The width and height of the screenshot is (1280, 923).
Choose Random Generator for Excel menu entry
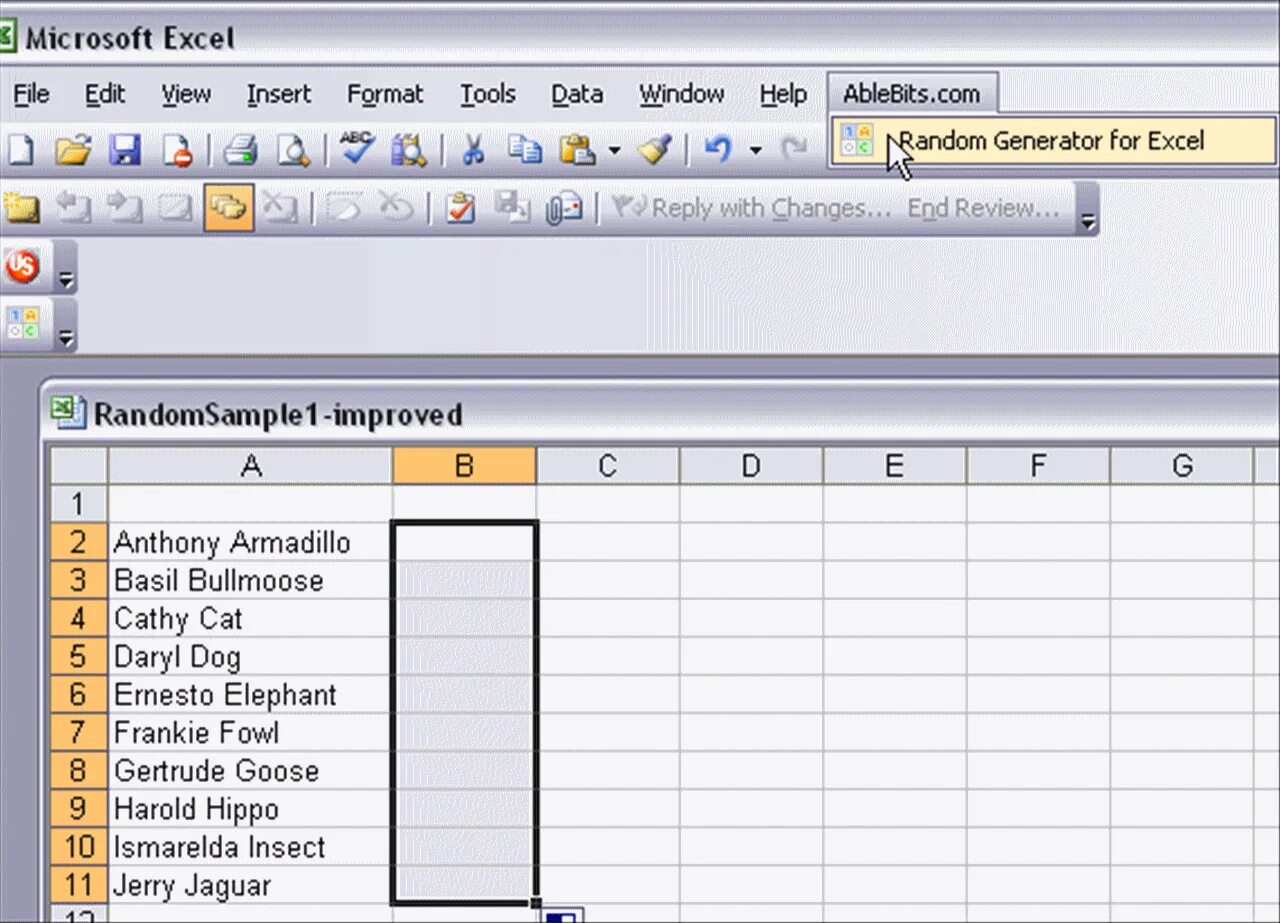tap(1054, 142)
